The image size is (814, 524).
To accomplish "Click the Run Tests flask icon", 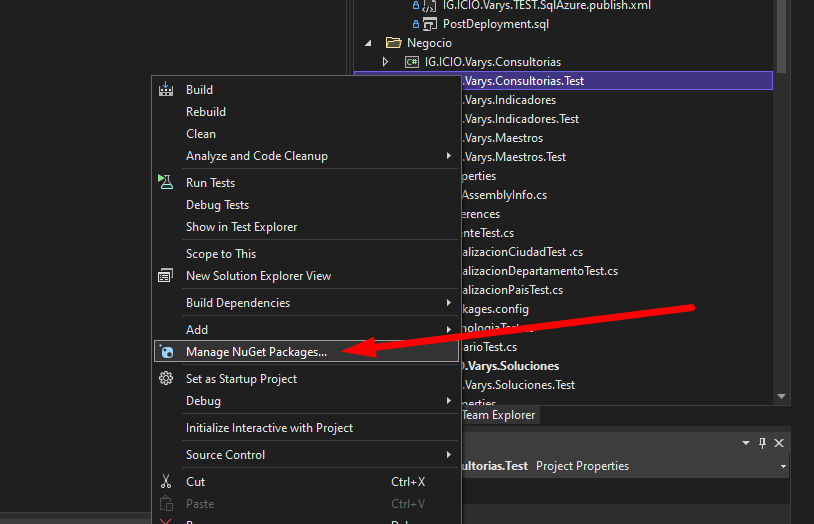I will (166, 183).
